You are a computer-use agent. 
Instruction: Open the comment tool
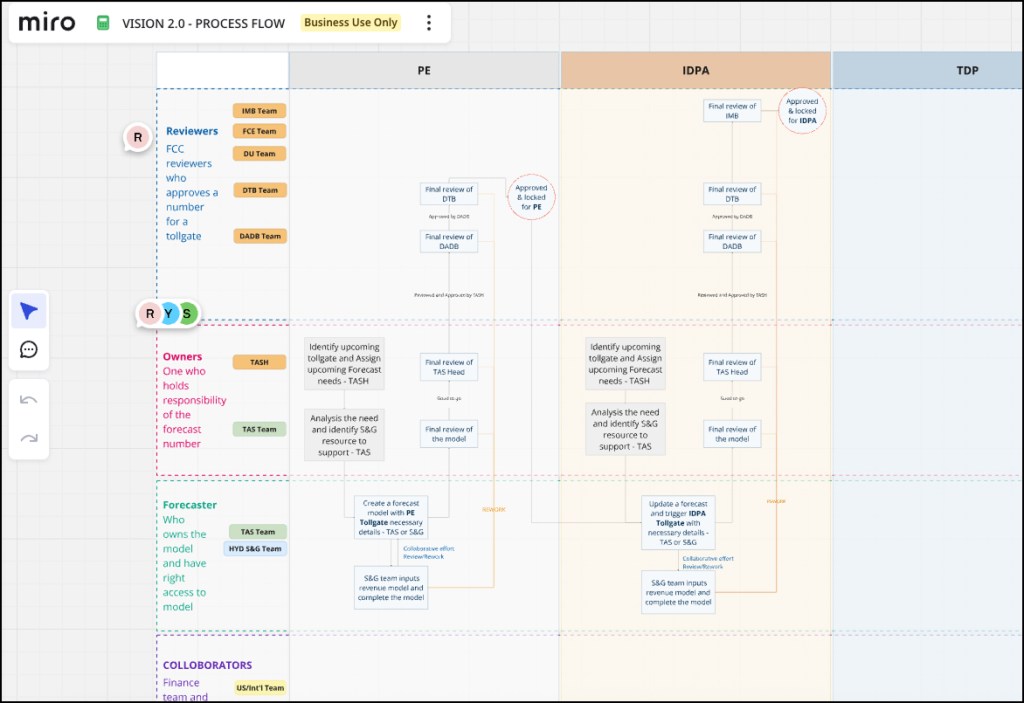click(29, 349)
